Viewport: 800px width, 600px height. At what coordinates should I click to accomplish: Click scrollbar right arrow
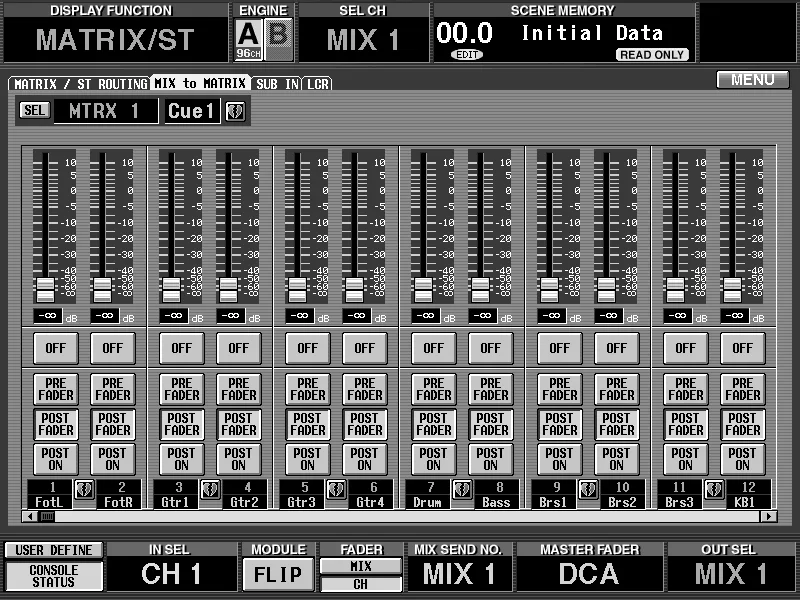768,516
